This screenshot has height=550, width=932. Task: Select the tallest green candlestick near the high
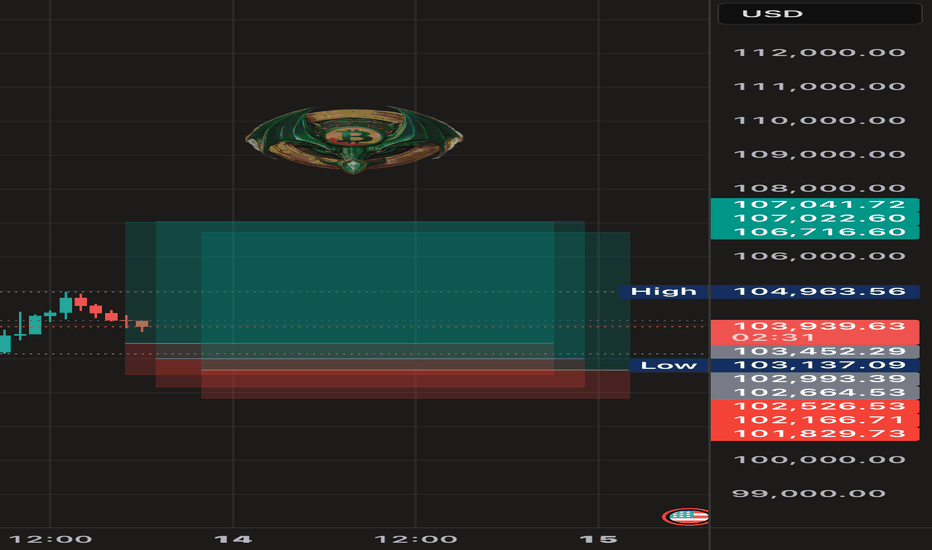[x=65, y=305]
